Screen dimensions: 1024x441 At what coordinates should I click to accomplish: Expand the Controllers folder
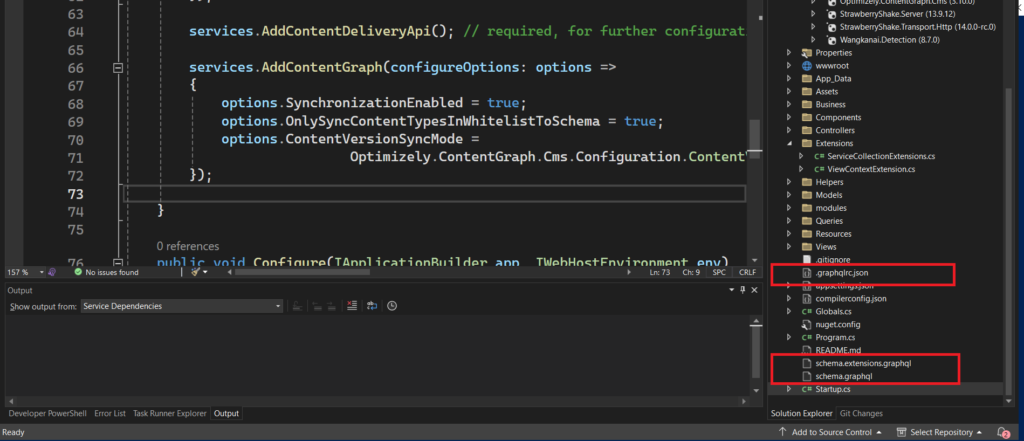click(790, 130)
